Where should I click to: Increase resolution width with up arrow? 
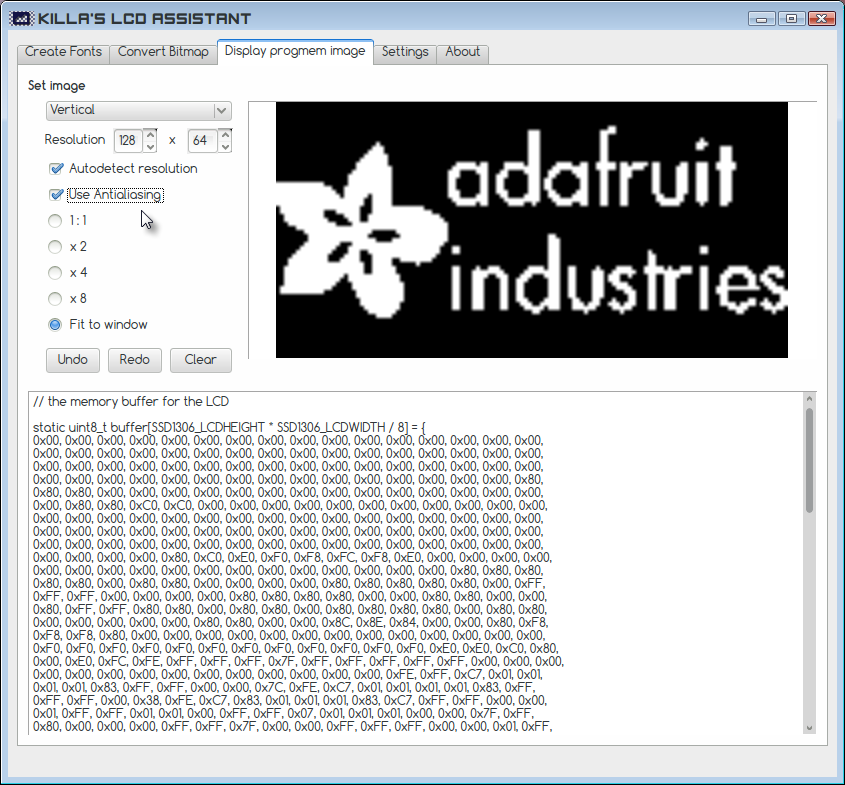point(150,135)
